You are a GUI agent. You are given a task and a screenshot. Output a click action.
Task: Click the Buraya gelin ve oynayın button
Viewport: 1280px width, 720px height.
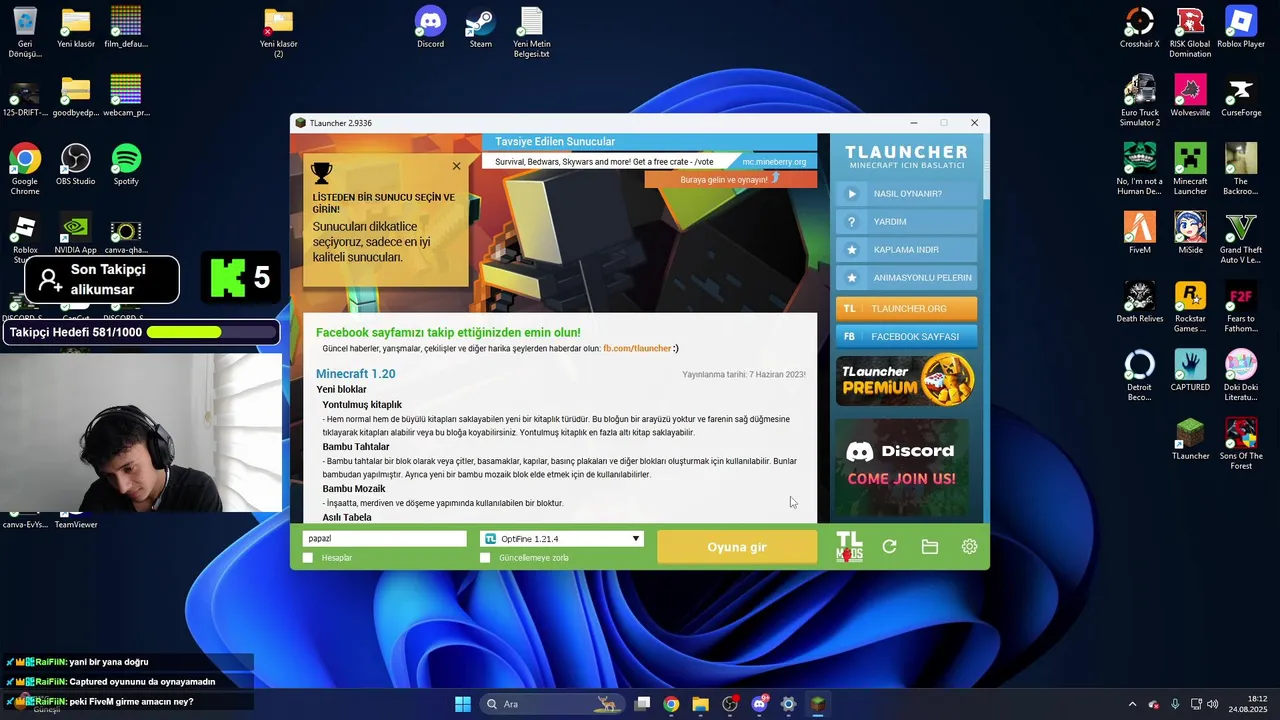coord(730,179)
